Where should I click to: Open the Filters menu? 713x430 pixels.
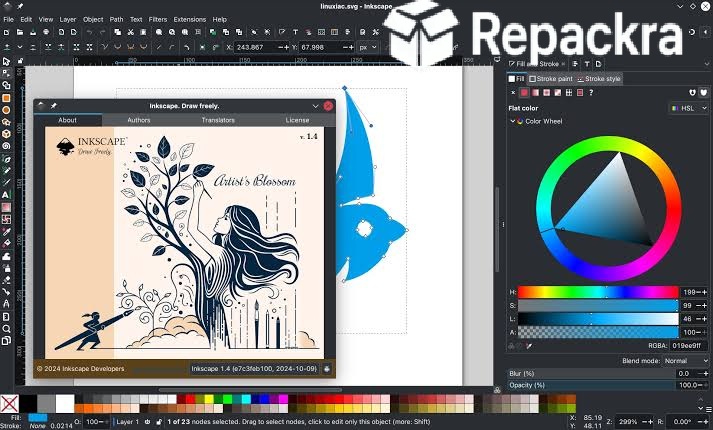158,20
